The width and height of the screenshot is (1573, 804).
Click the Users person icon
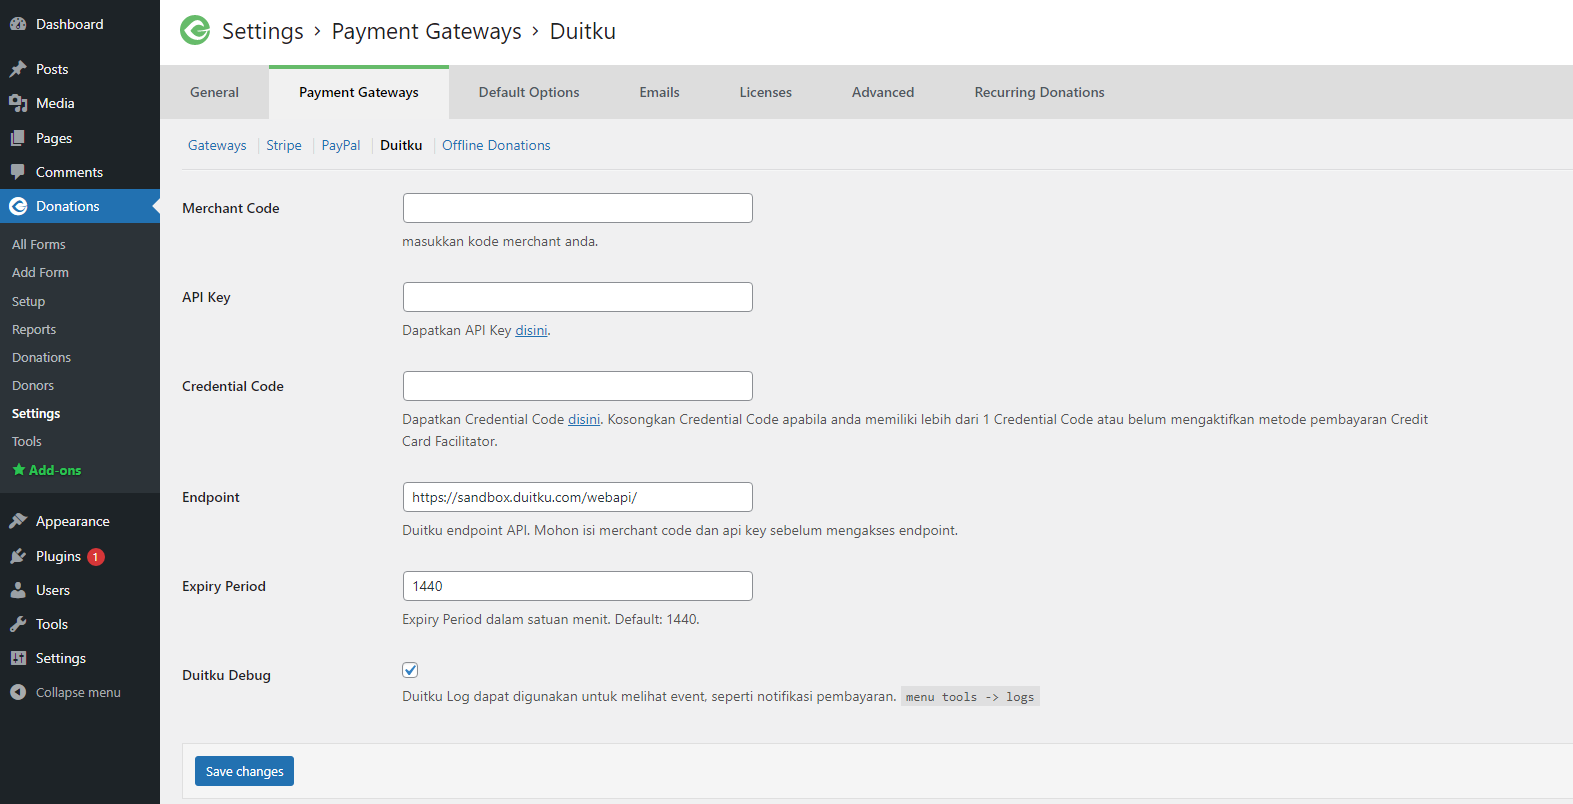coord(18,590)
